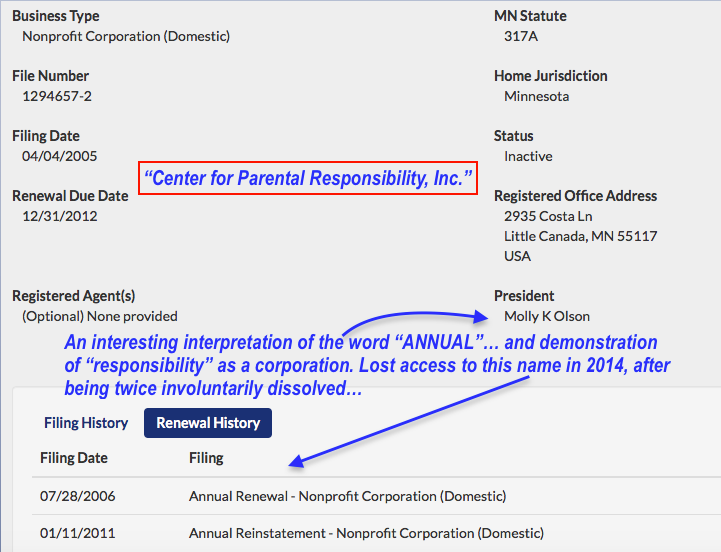The width and height of the screenshot is (721, 552).
Task: Click the Center for Parental Responsibility name box
Action: [x=308, y=179]
